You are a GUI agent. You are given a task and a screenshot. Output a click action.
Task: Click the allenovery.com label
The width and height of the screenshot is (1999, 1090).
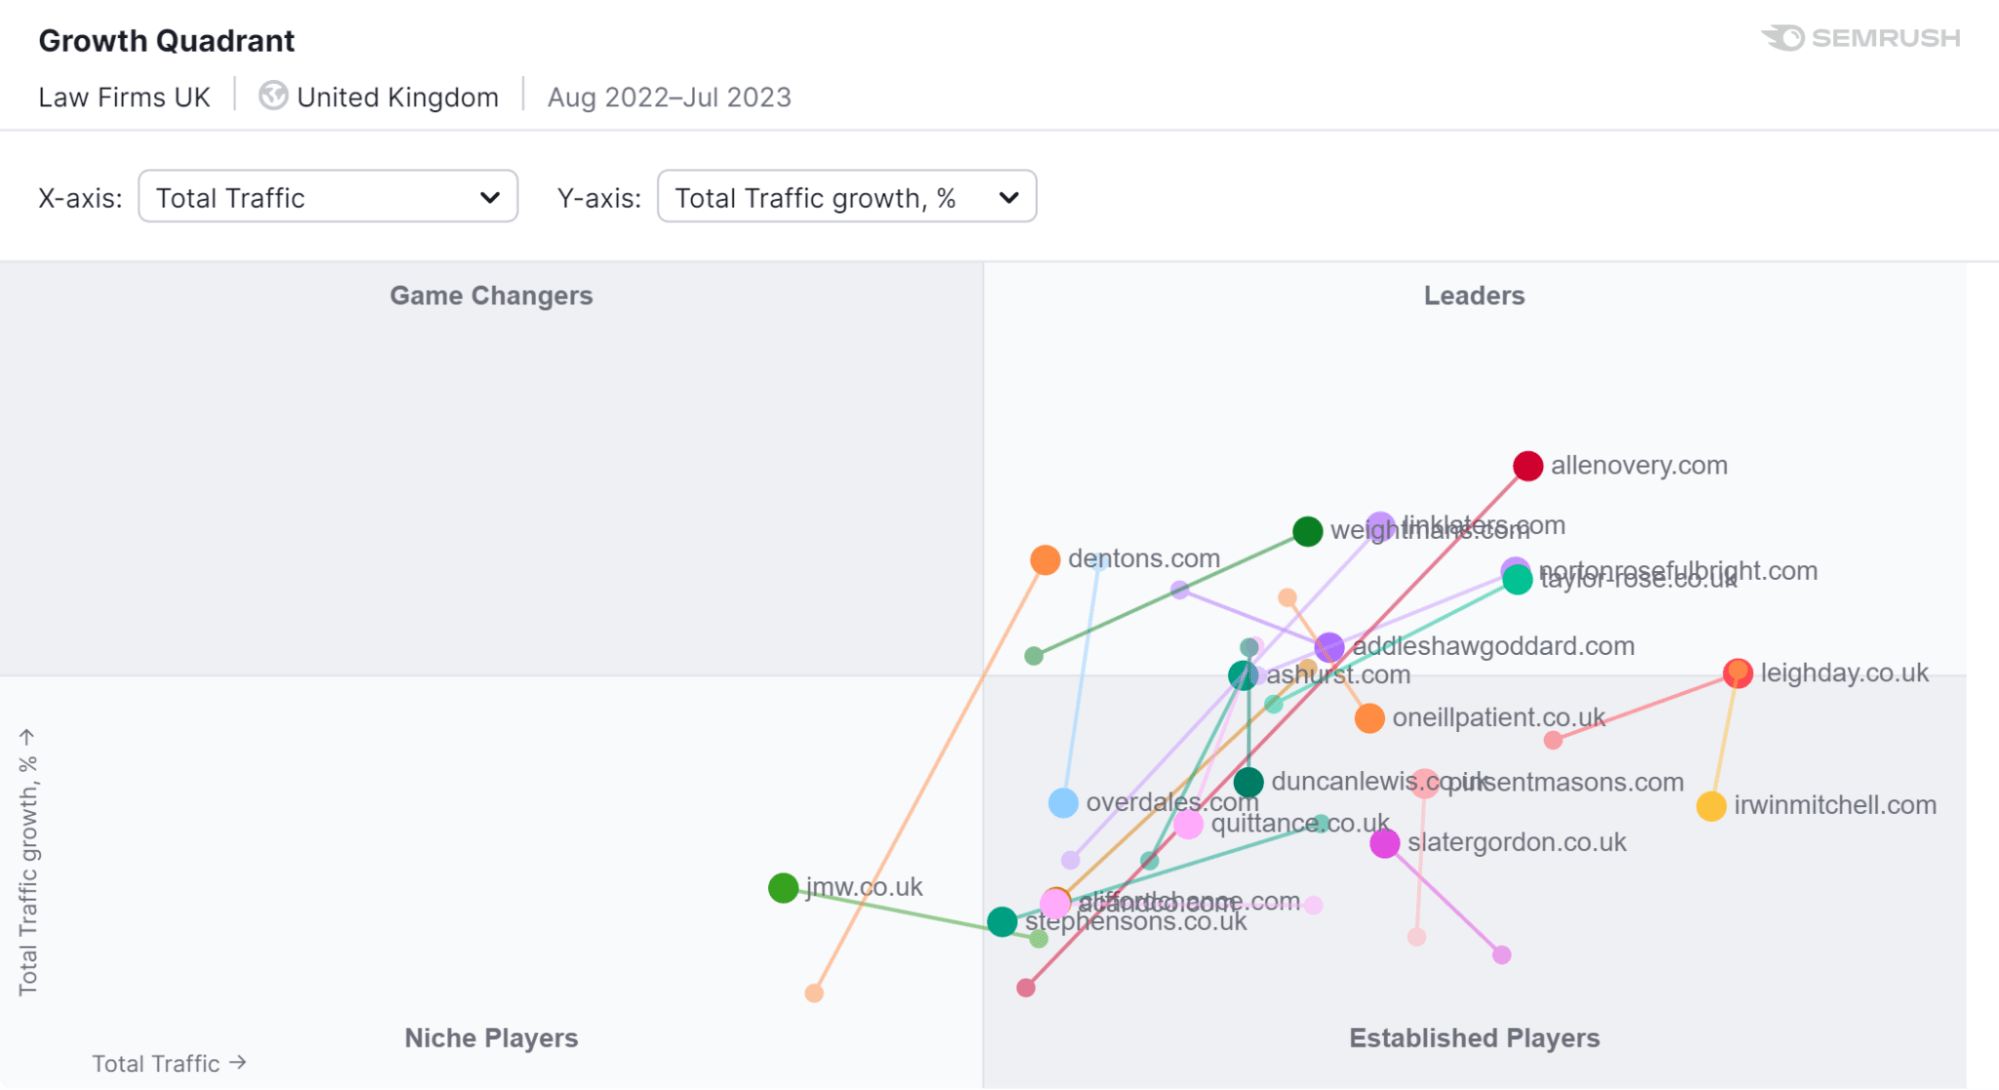click(1639, 465)
